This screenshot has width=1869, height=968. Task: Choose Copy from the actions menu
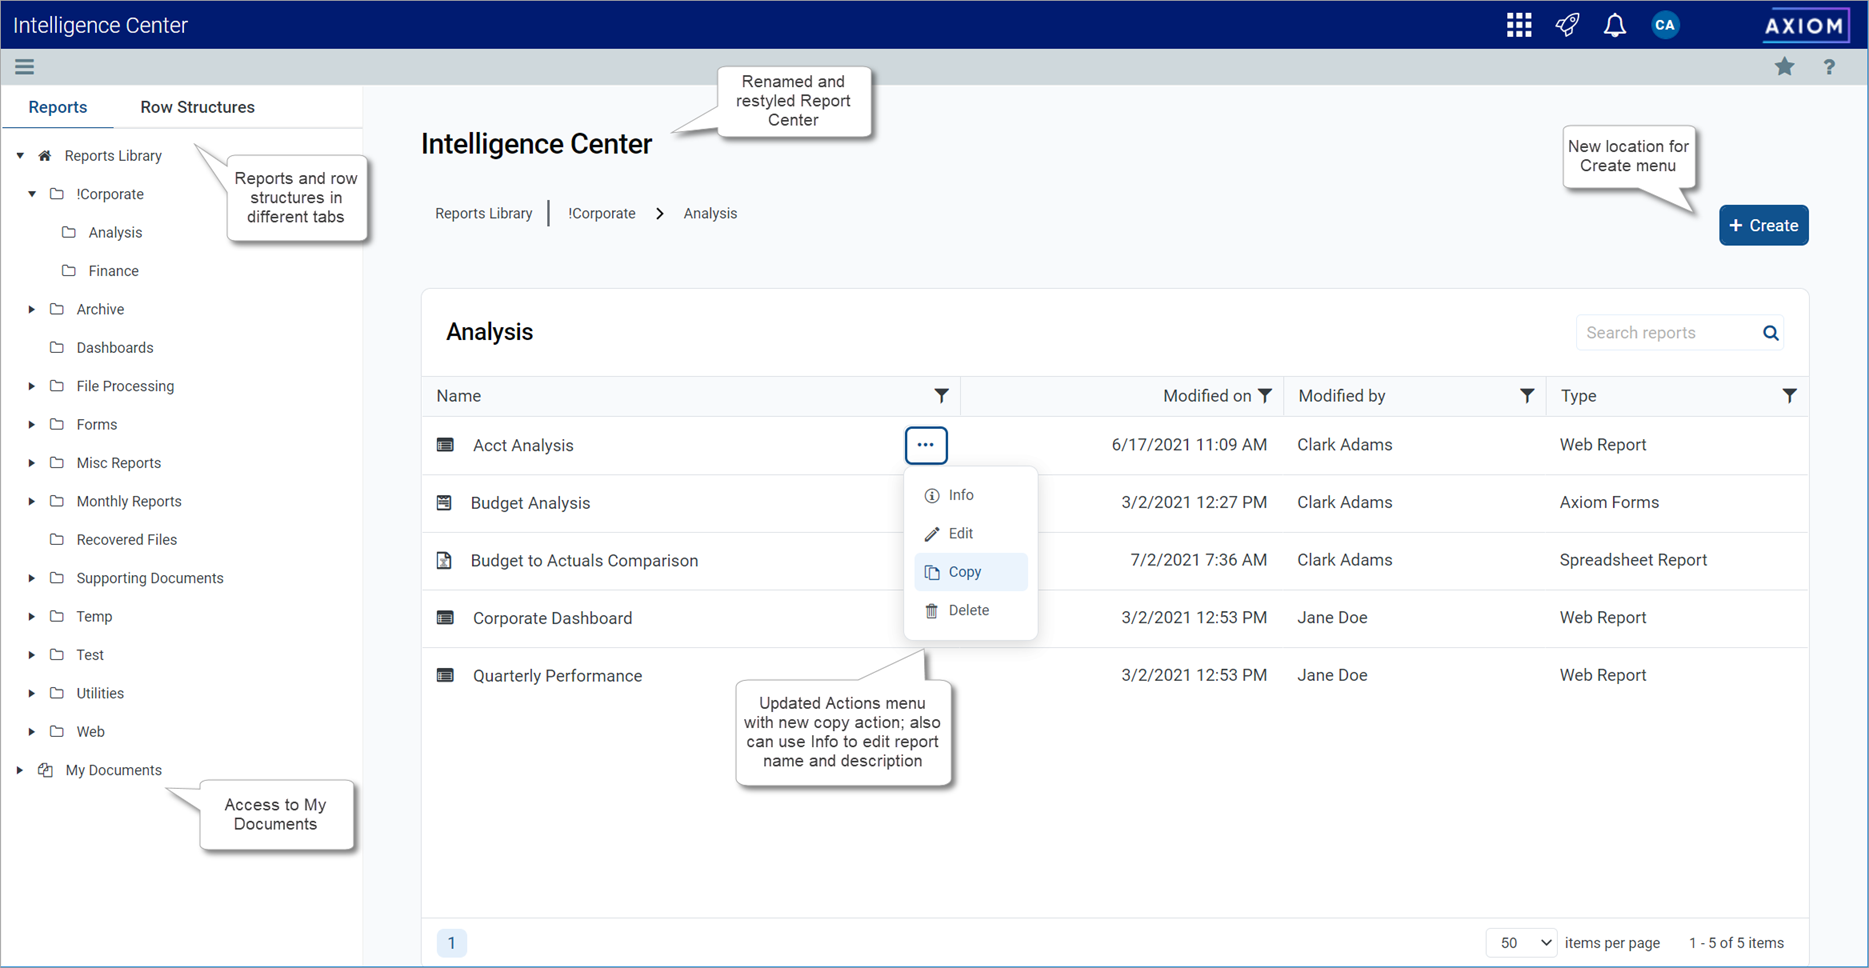pyautogui.click(x=965, y=572)
